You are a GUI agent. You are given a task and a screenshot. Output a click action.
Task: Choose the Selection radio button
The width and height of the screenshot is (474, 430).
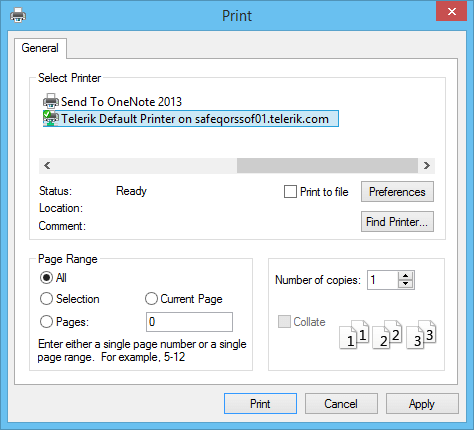click(46, 299)
